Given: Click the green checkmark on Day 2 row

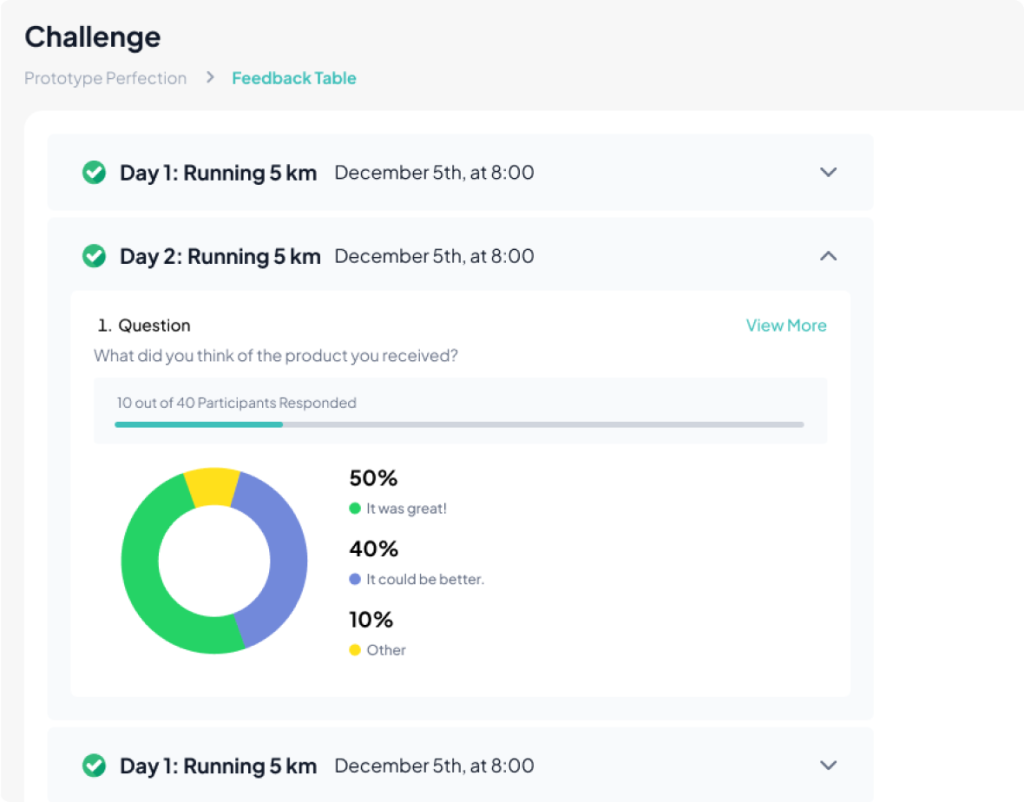Looking at the screenshot, I should pyautogui.click(x=94, y=257).
